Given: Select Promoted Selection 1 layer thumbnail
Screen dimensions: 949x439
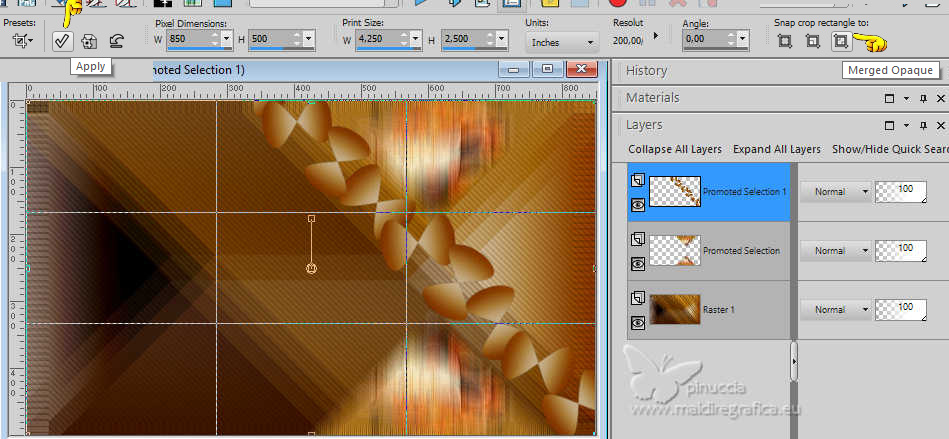Looking at the screenshot, I should click(x=675, y=191).
